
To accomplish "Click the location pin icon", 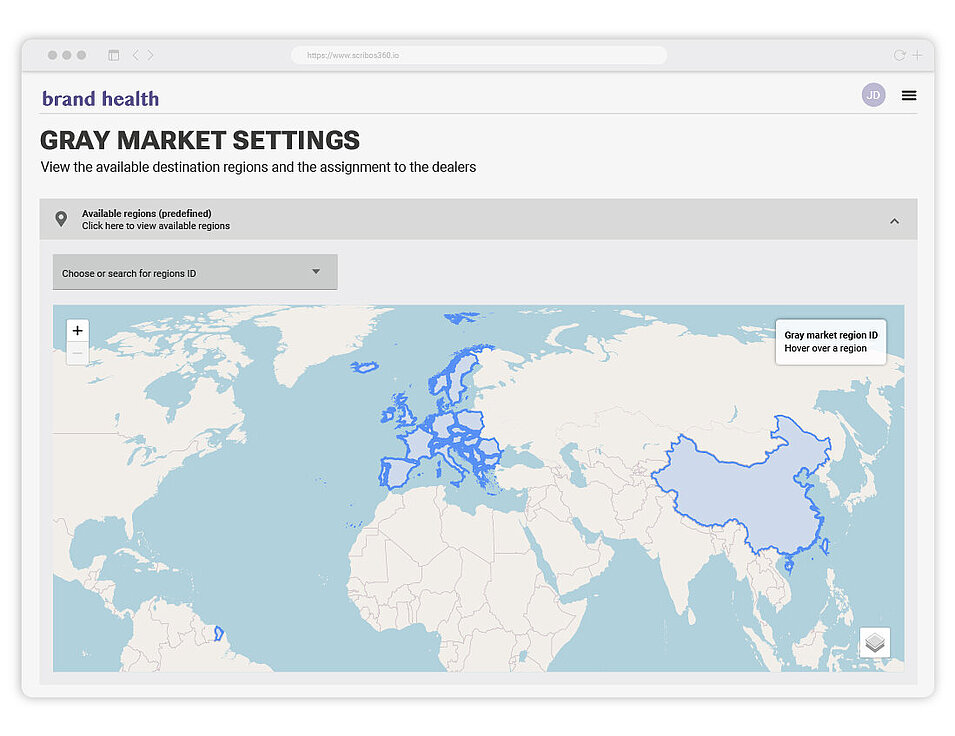I will tap(61, 219).
